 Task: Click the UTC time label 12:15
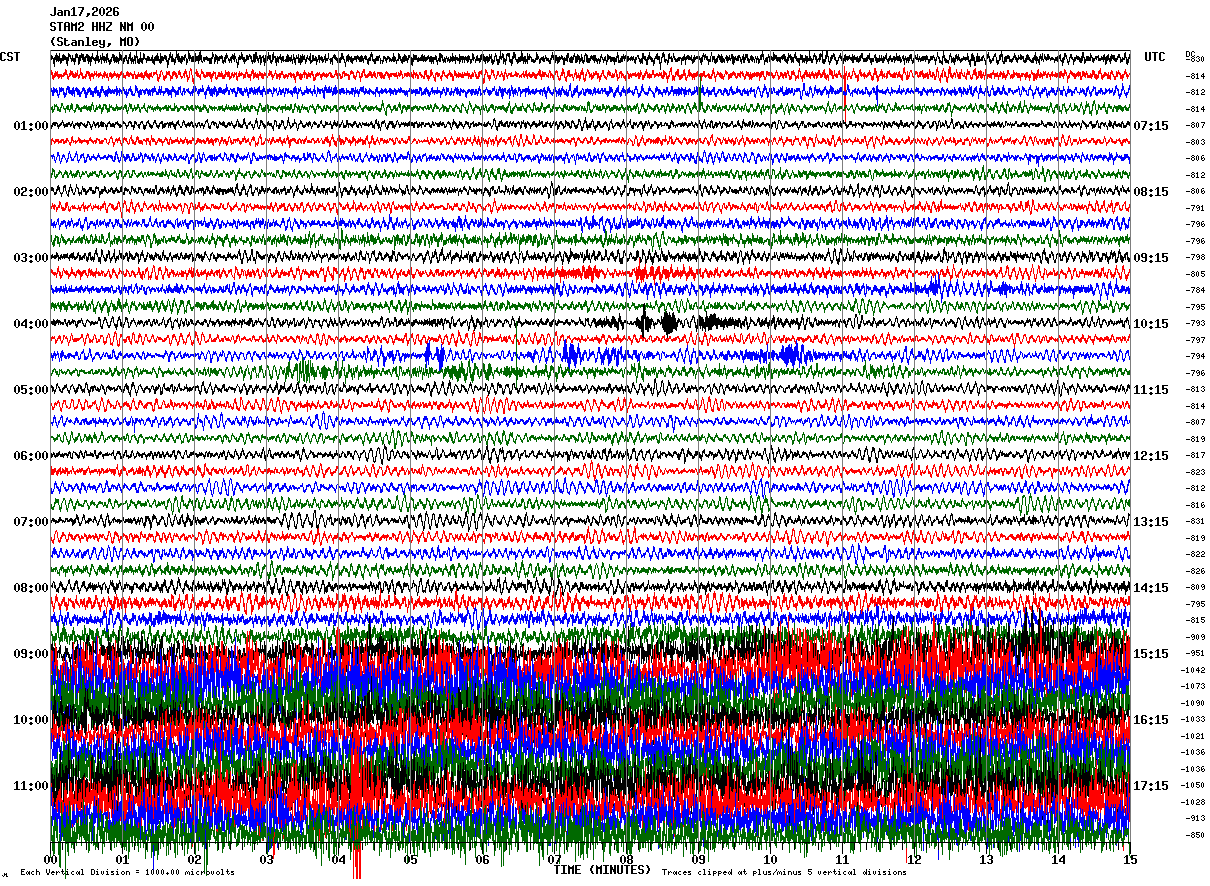pos(1151,456)
